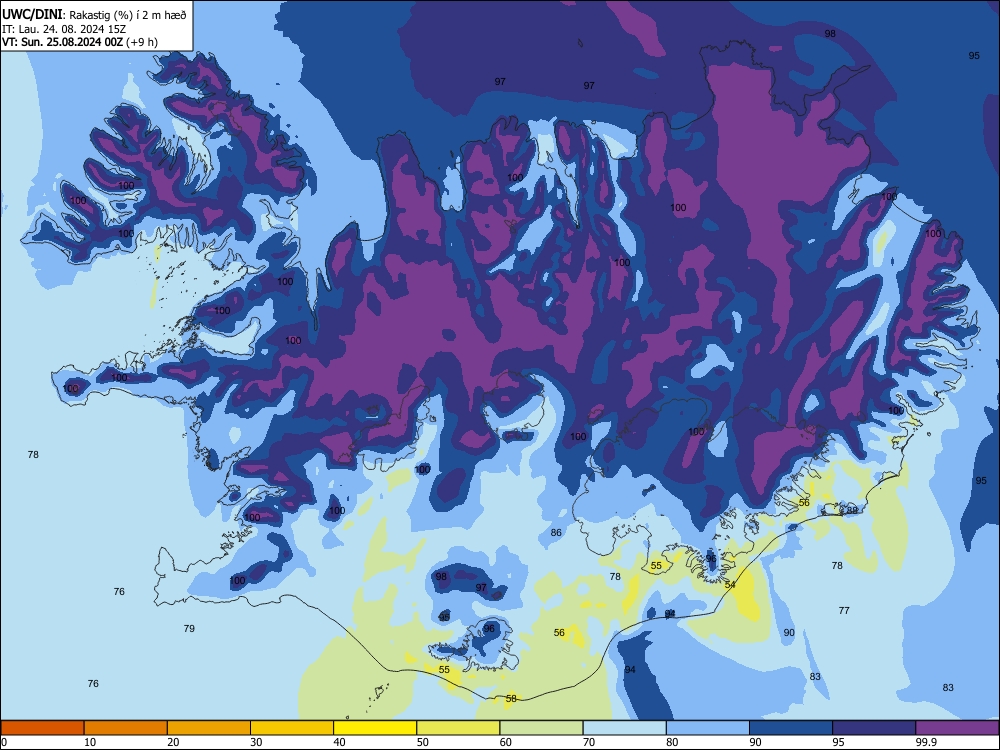The width and height of the screenshot is (1000, 750).
Task: Click the valid time line 'VT: Sun. 25.08.2024 00Z (+9 h)'
Action: coord(80,42)
